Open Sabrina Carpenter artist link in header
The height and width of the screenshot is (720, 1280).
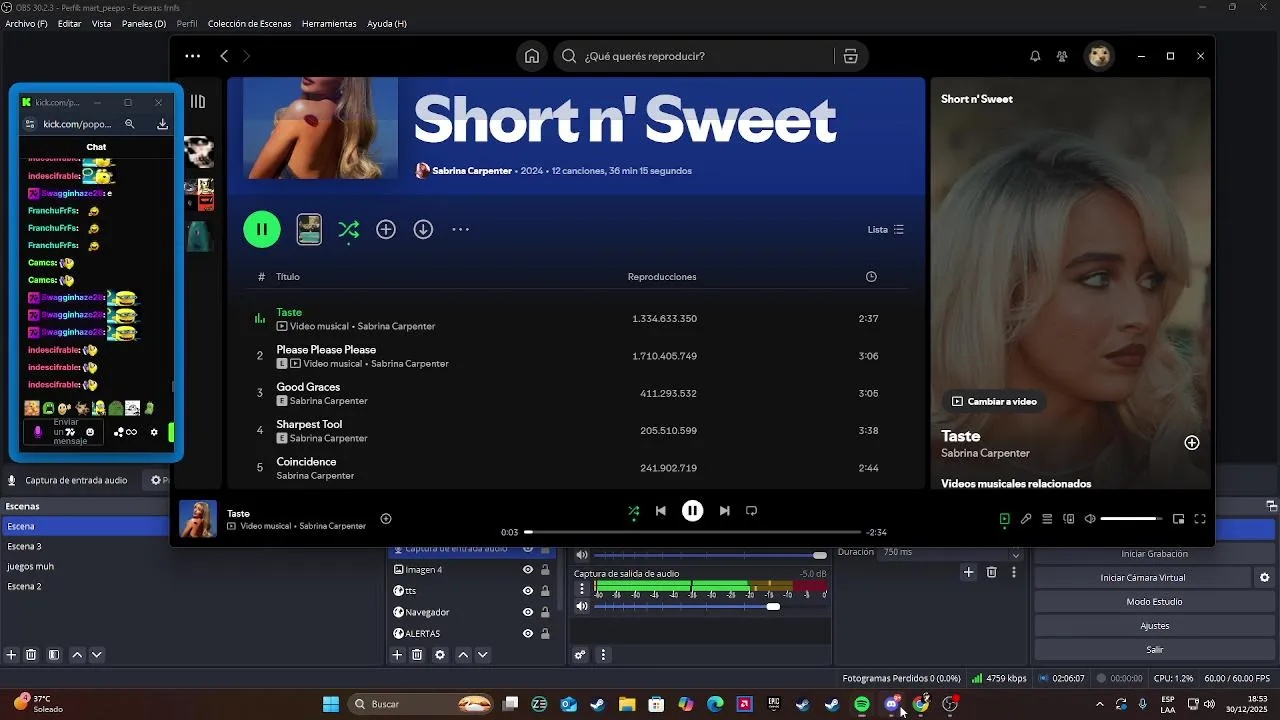point(471,171)
